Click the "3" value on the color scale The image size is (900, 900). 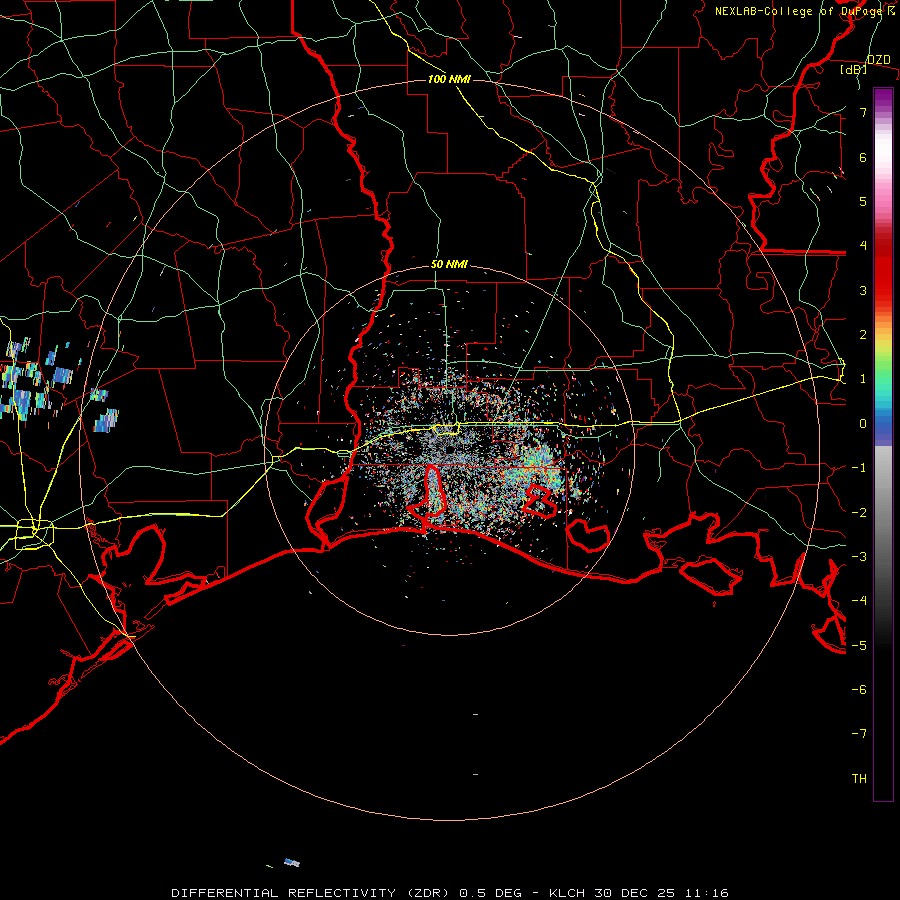pyautogui.click(x=863, y=290)
